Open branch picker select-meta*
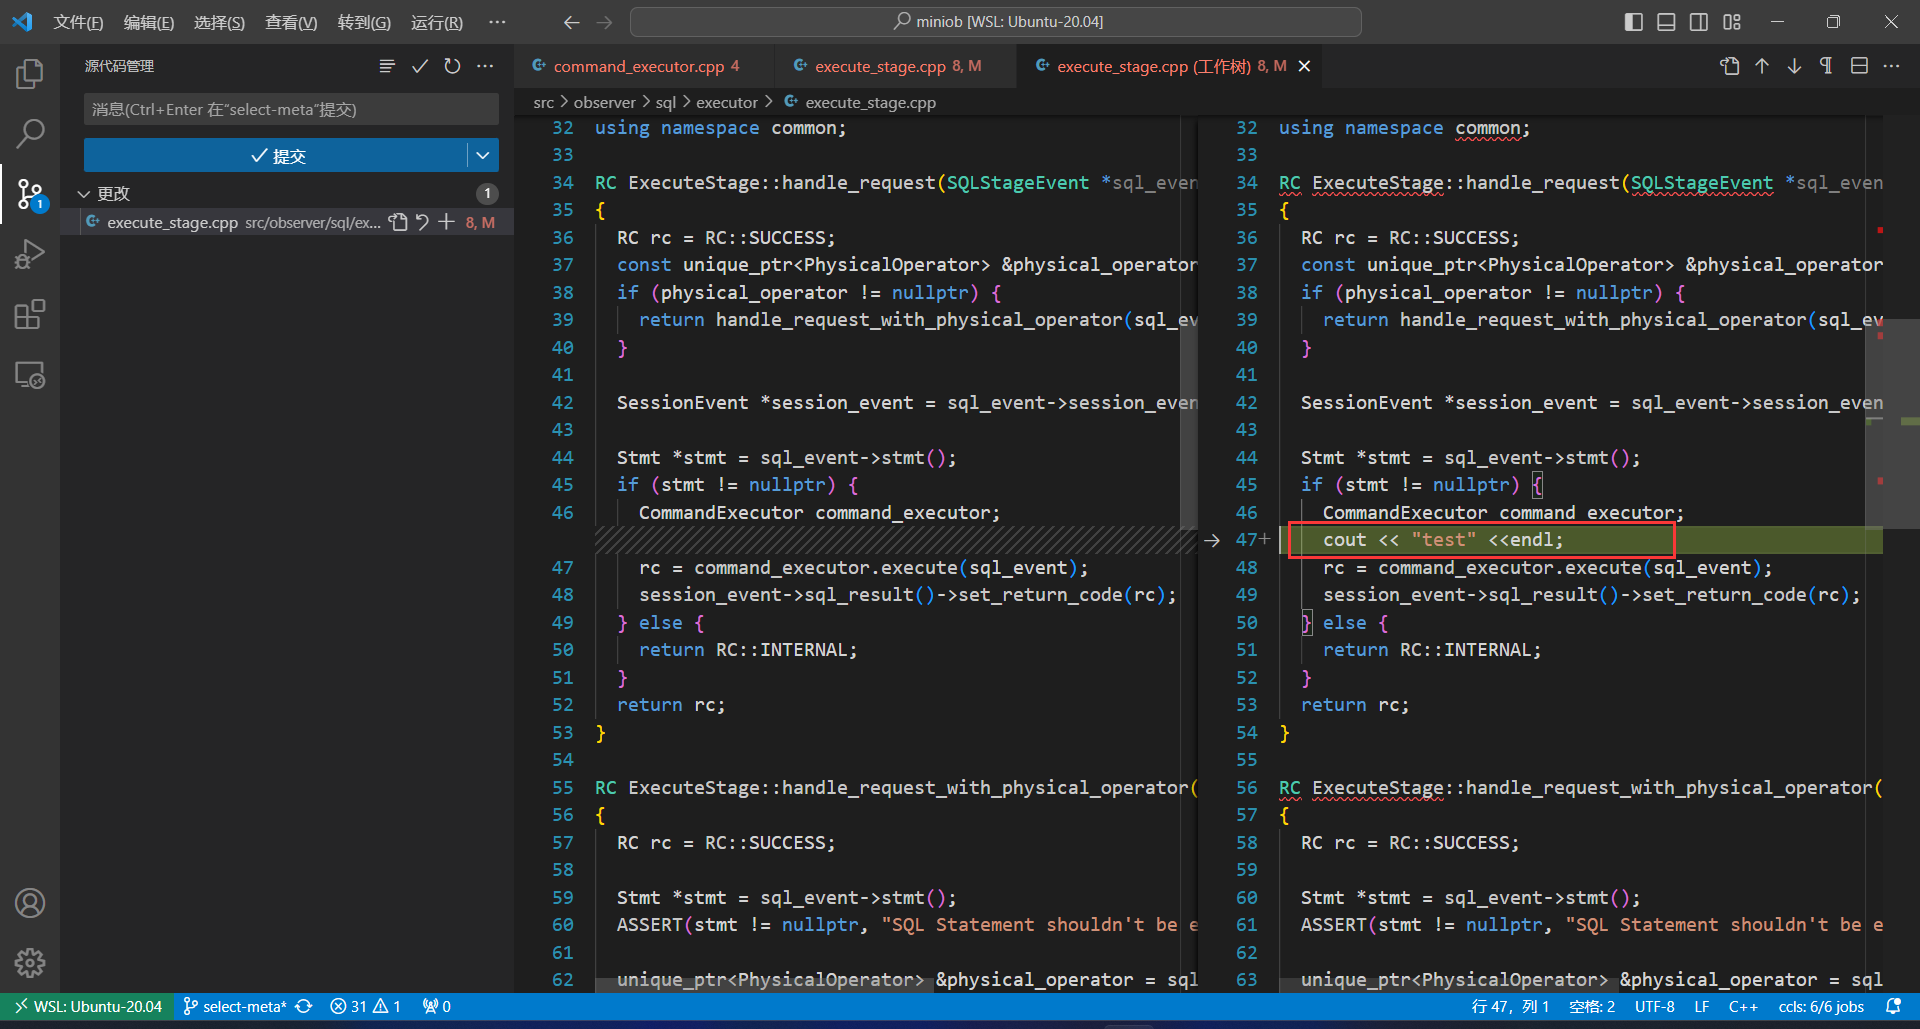Viewport: 1920px width, 1029px height. click(235, 1006)
